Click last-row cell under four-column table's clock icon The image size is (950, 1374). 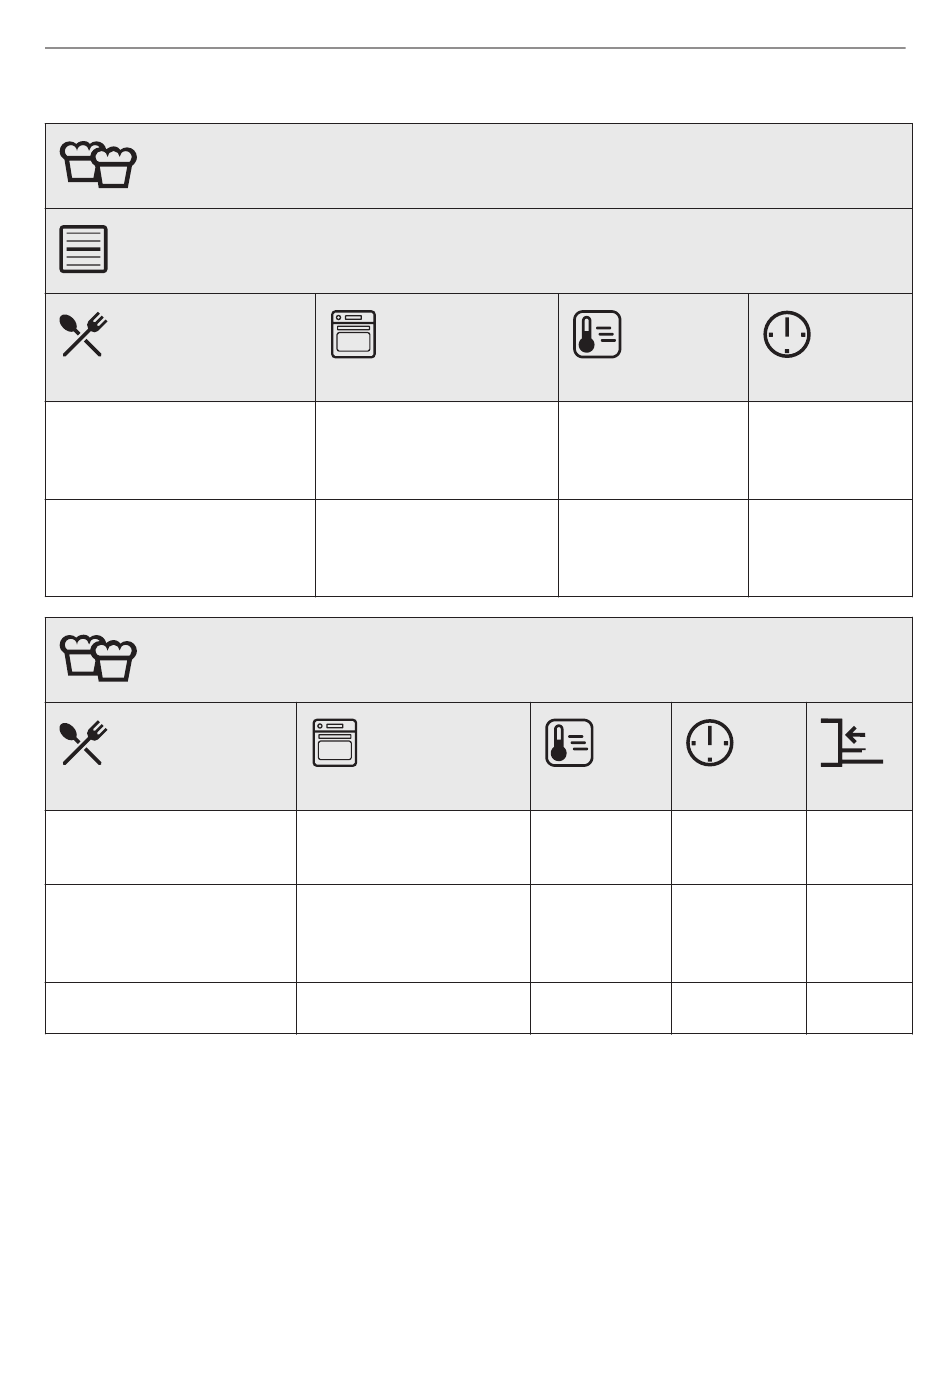(830, 548)
